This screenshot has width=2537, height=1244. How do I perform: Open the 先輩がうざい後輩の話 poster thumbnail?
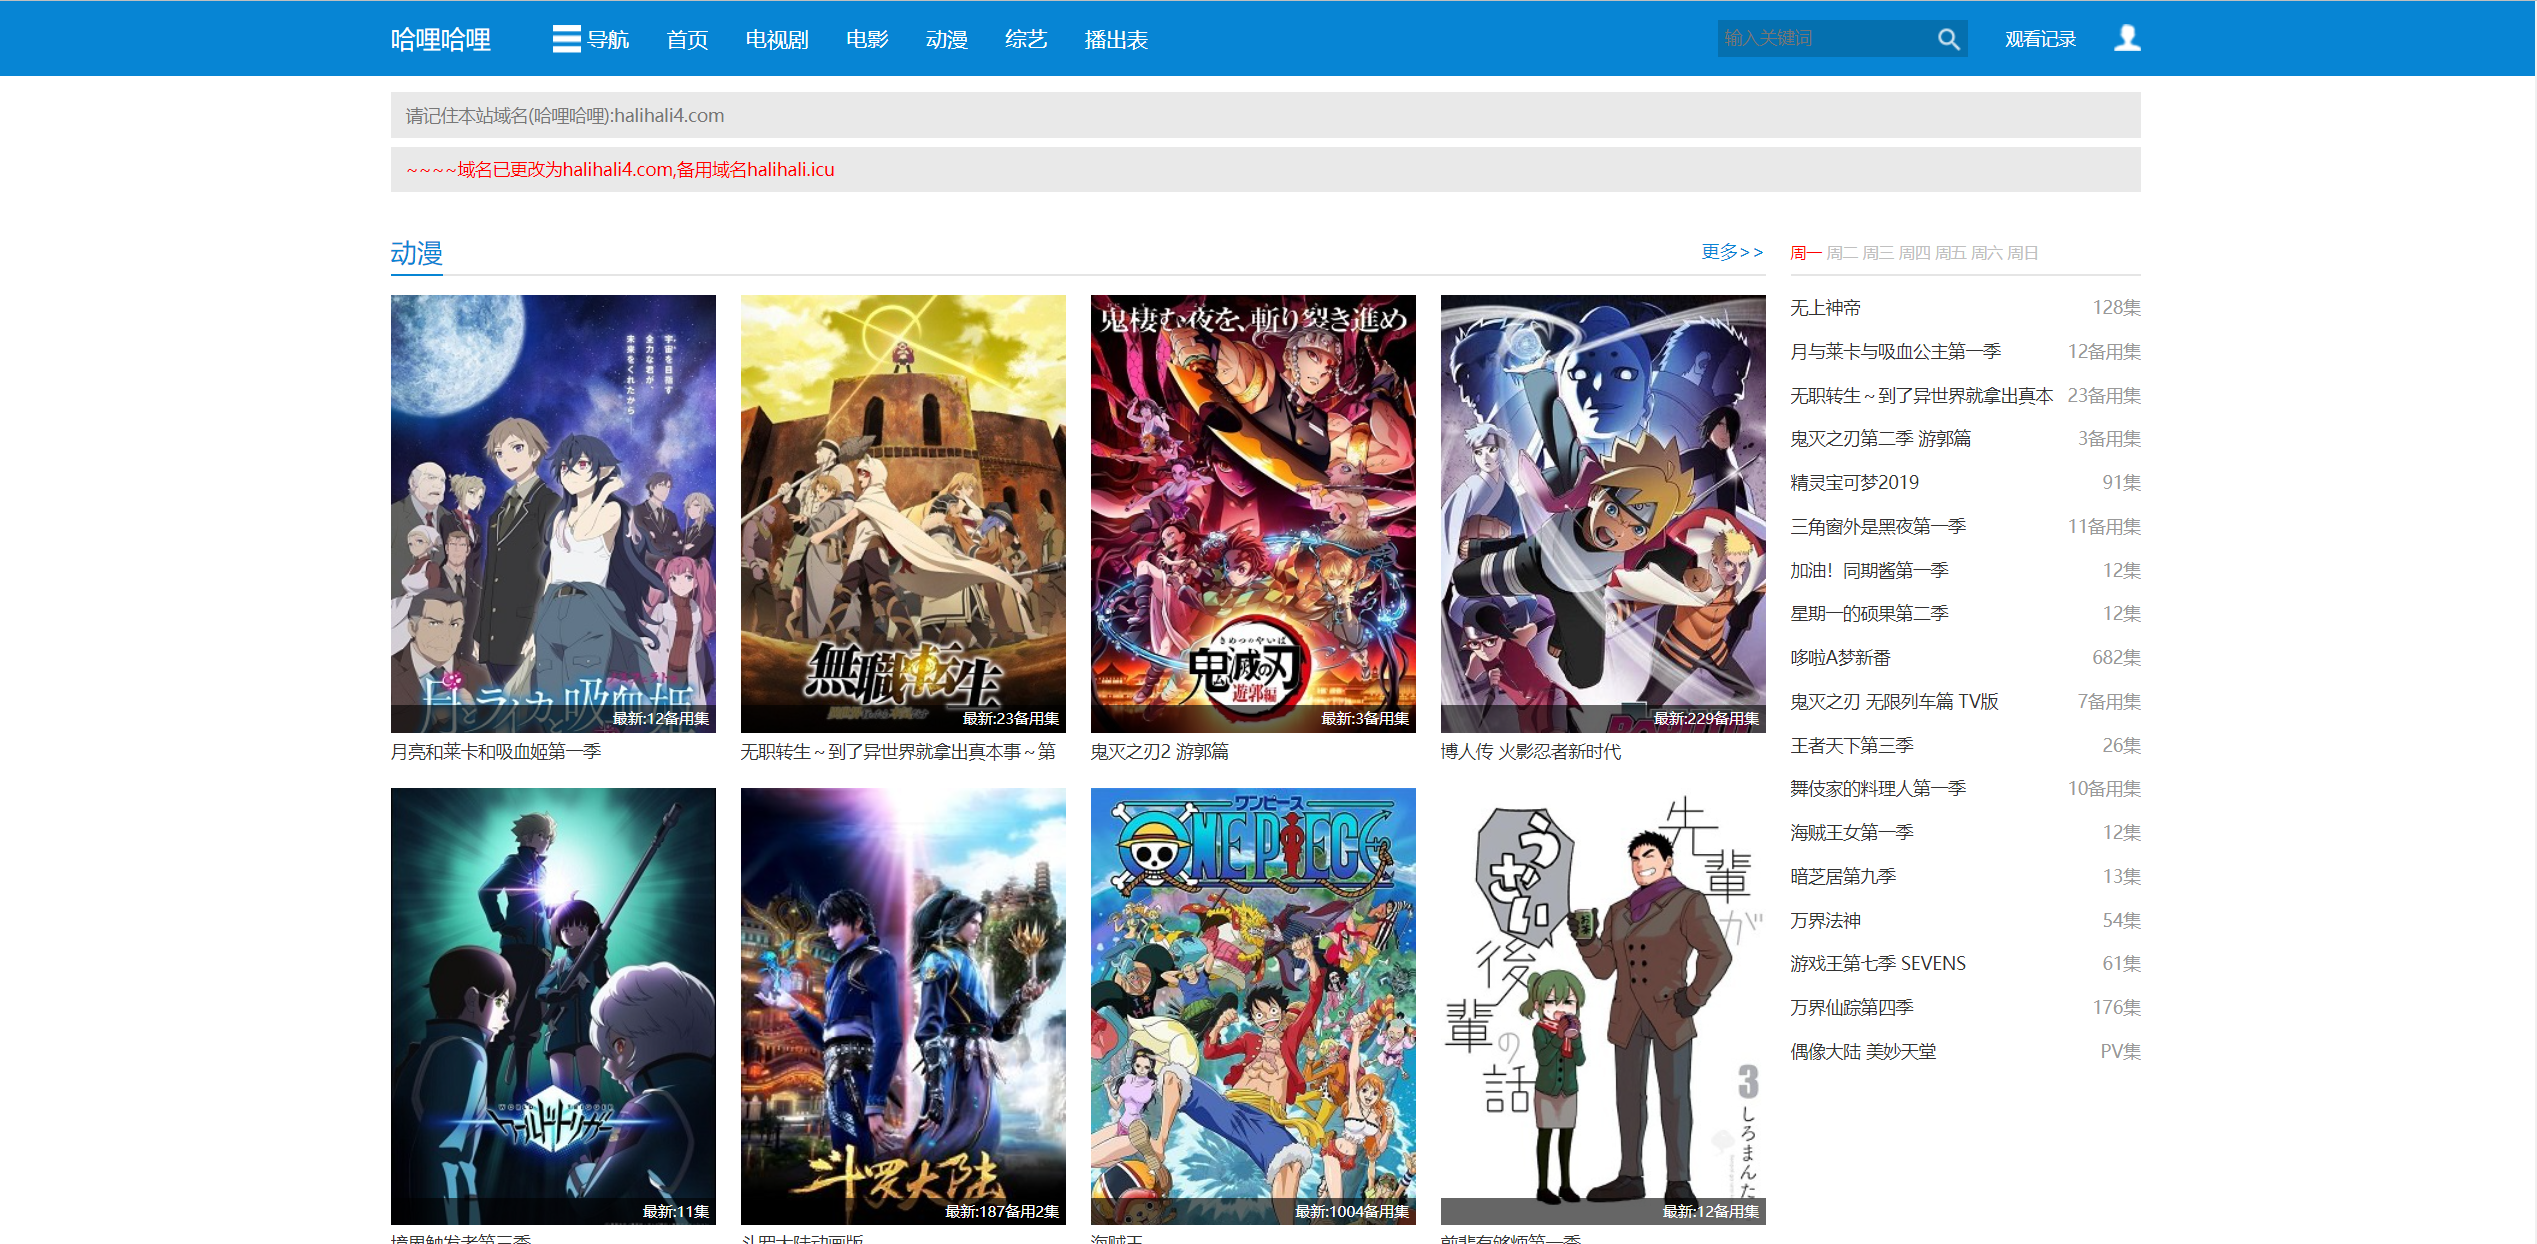(x=1603, y=1006)
